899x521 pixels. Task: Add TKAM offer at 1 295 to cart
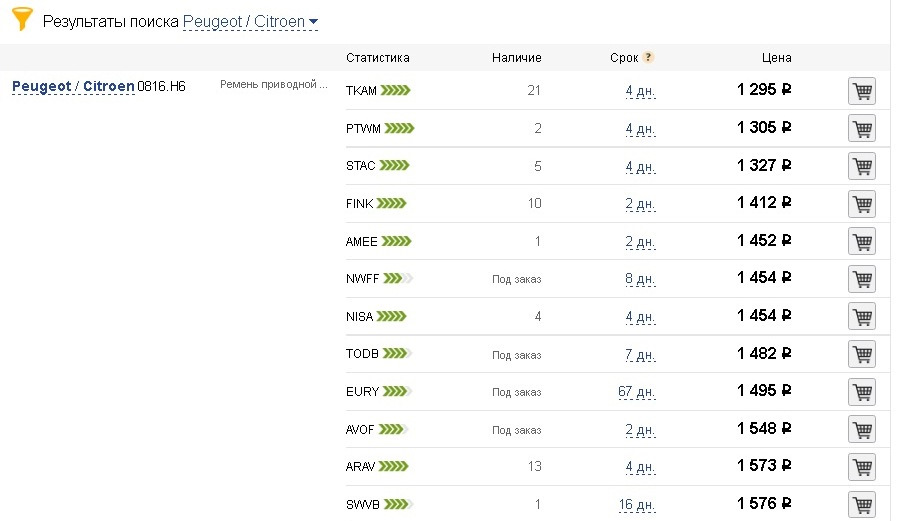click(x=862, y=91)
